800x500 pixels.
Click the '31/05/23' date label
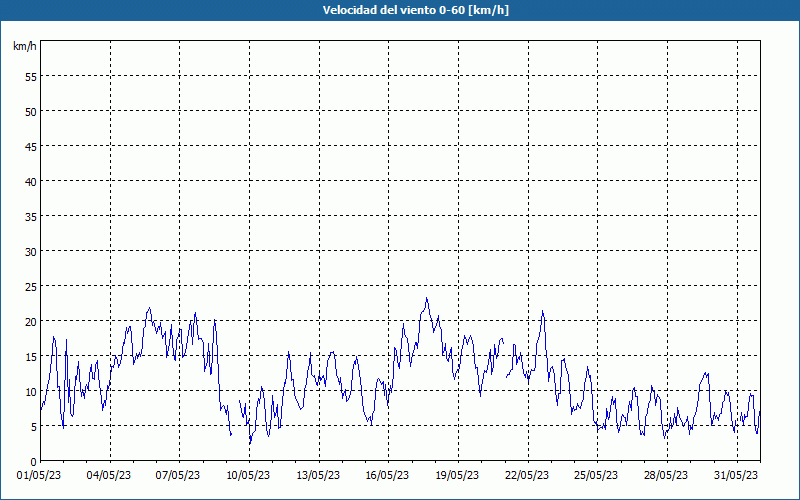coord(736,476)
